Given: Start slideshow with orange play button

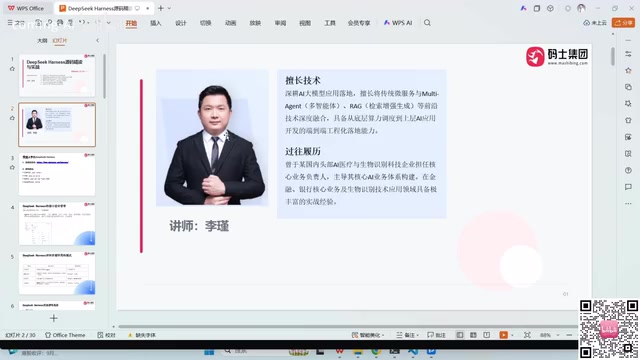Looking at the screenshot, I should click(x=503, y=335).
